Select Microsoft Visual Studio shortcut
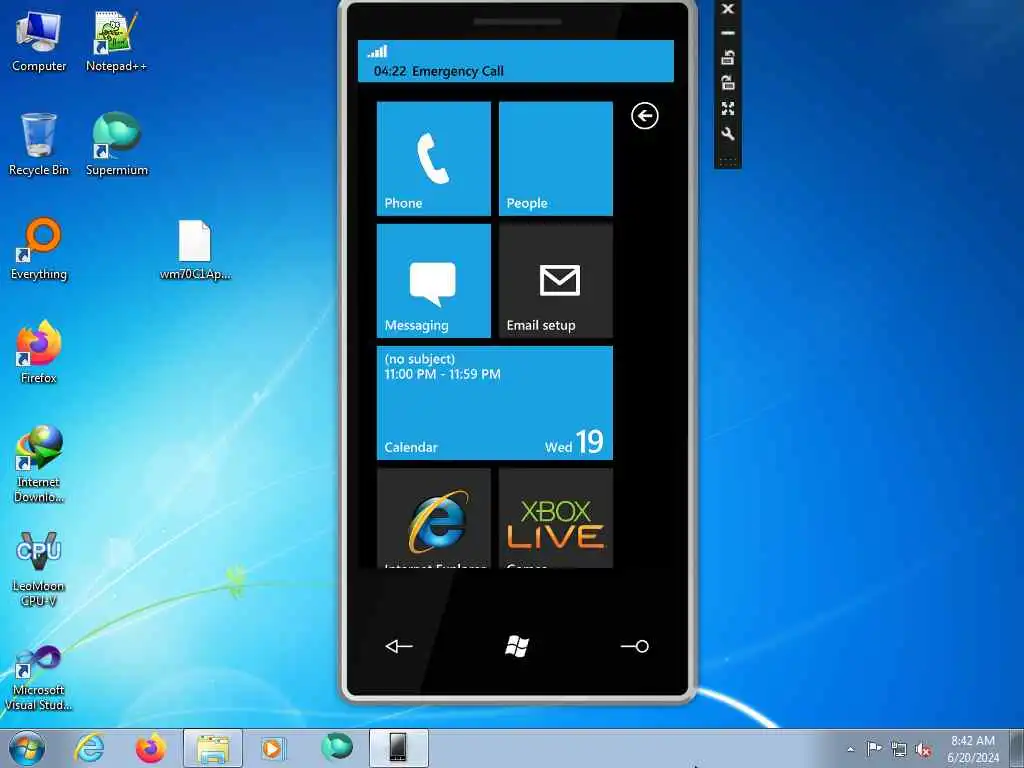 [x=39, y=678]
